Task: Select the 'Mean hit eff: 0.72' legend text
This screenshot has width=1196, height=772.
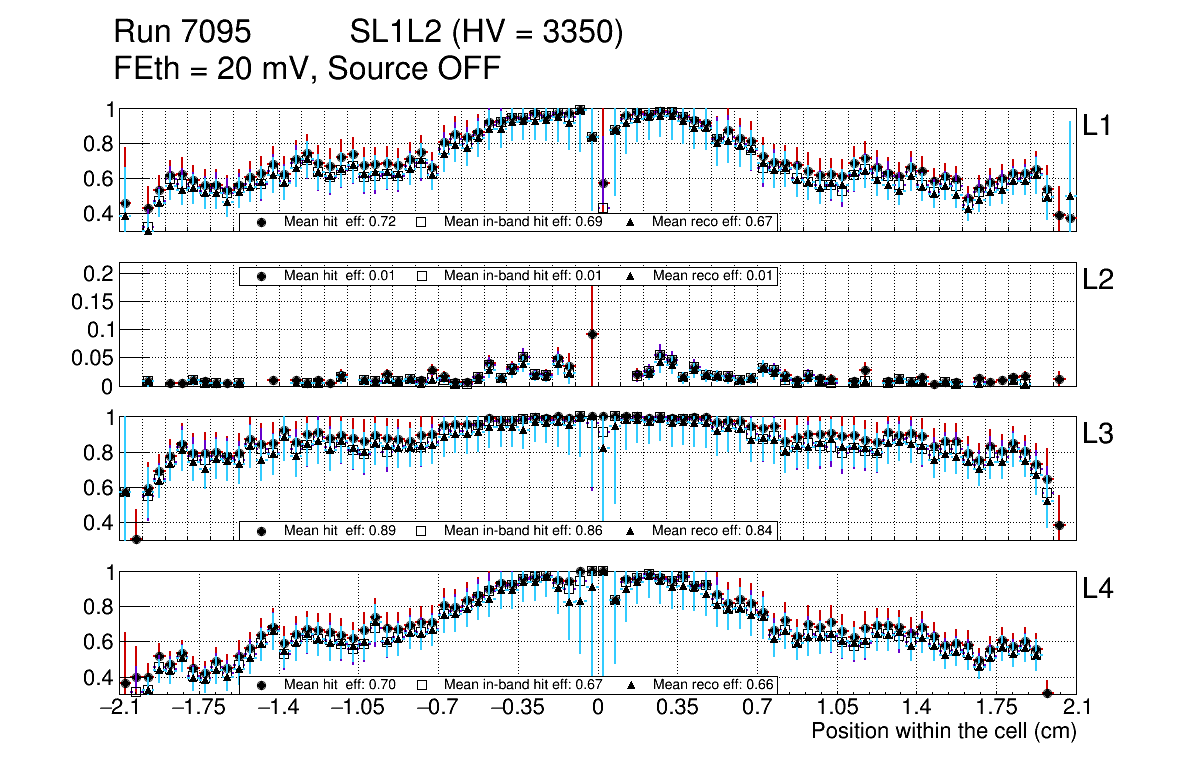Action: click(334, 222)
